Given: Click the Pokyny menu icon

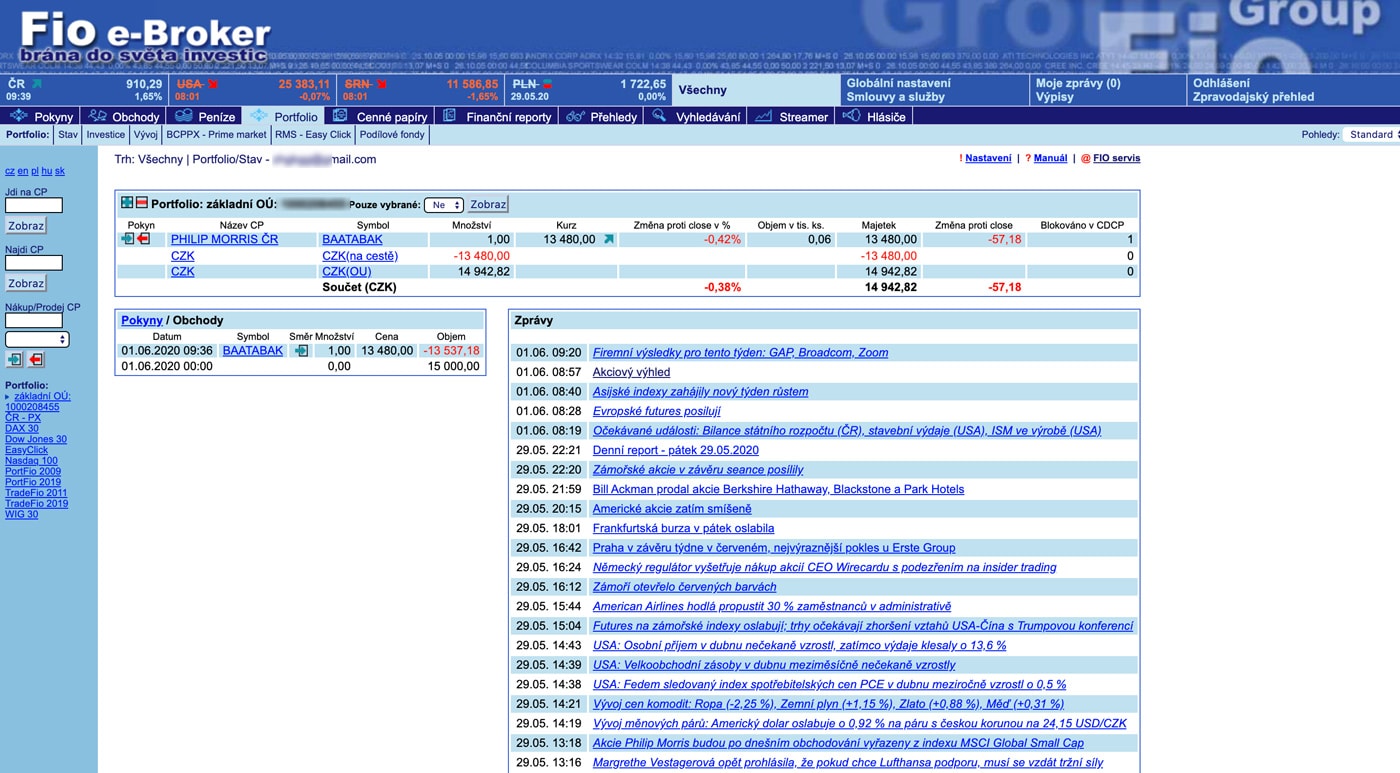Looking at the screenshot, I should coord(18,116).
